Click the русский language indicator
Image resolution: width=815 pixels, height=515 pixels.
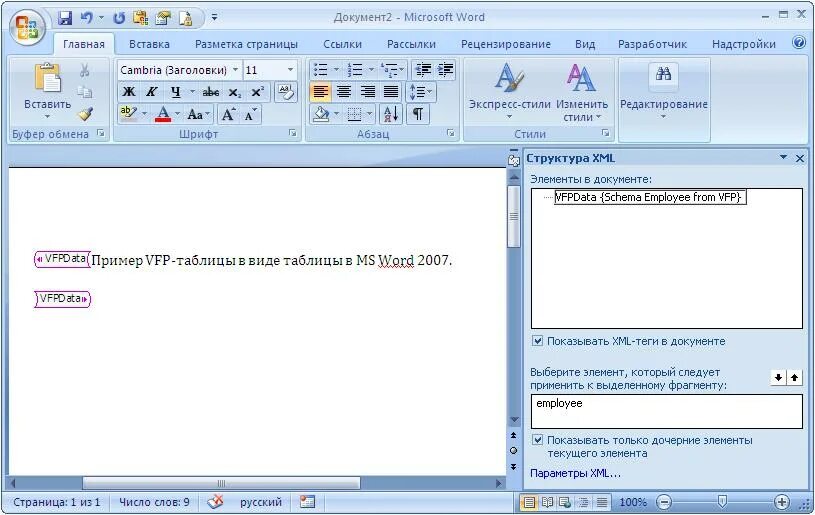[x=260, y=502]
